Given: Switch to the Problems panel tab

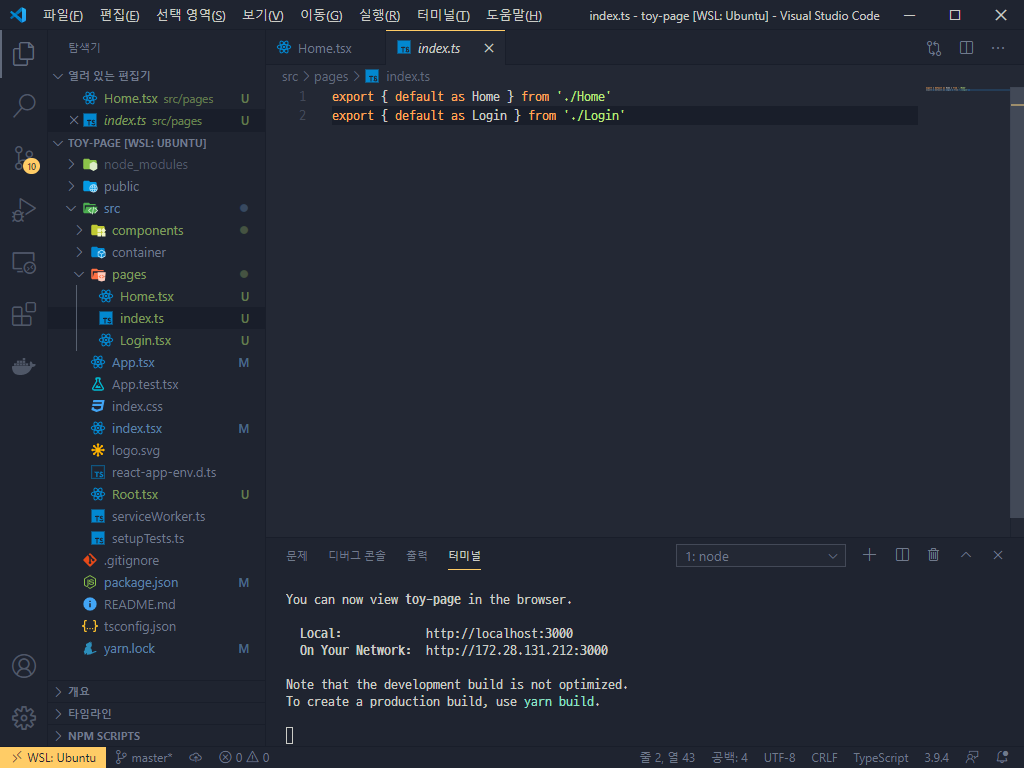Looking at the screenshot, I should (296, 556).
